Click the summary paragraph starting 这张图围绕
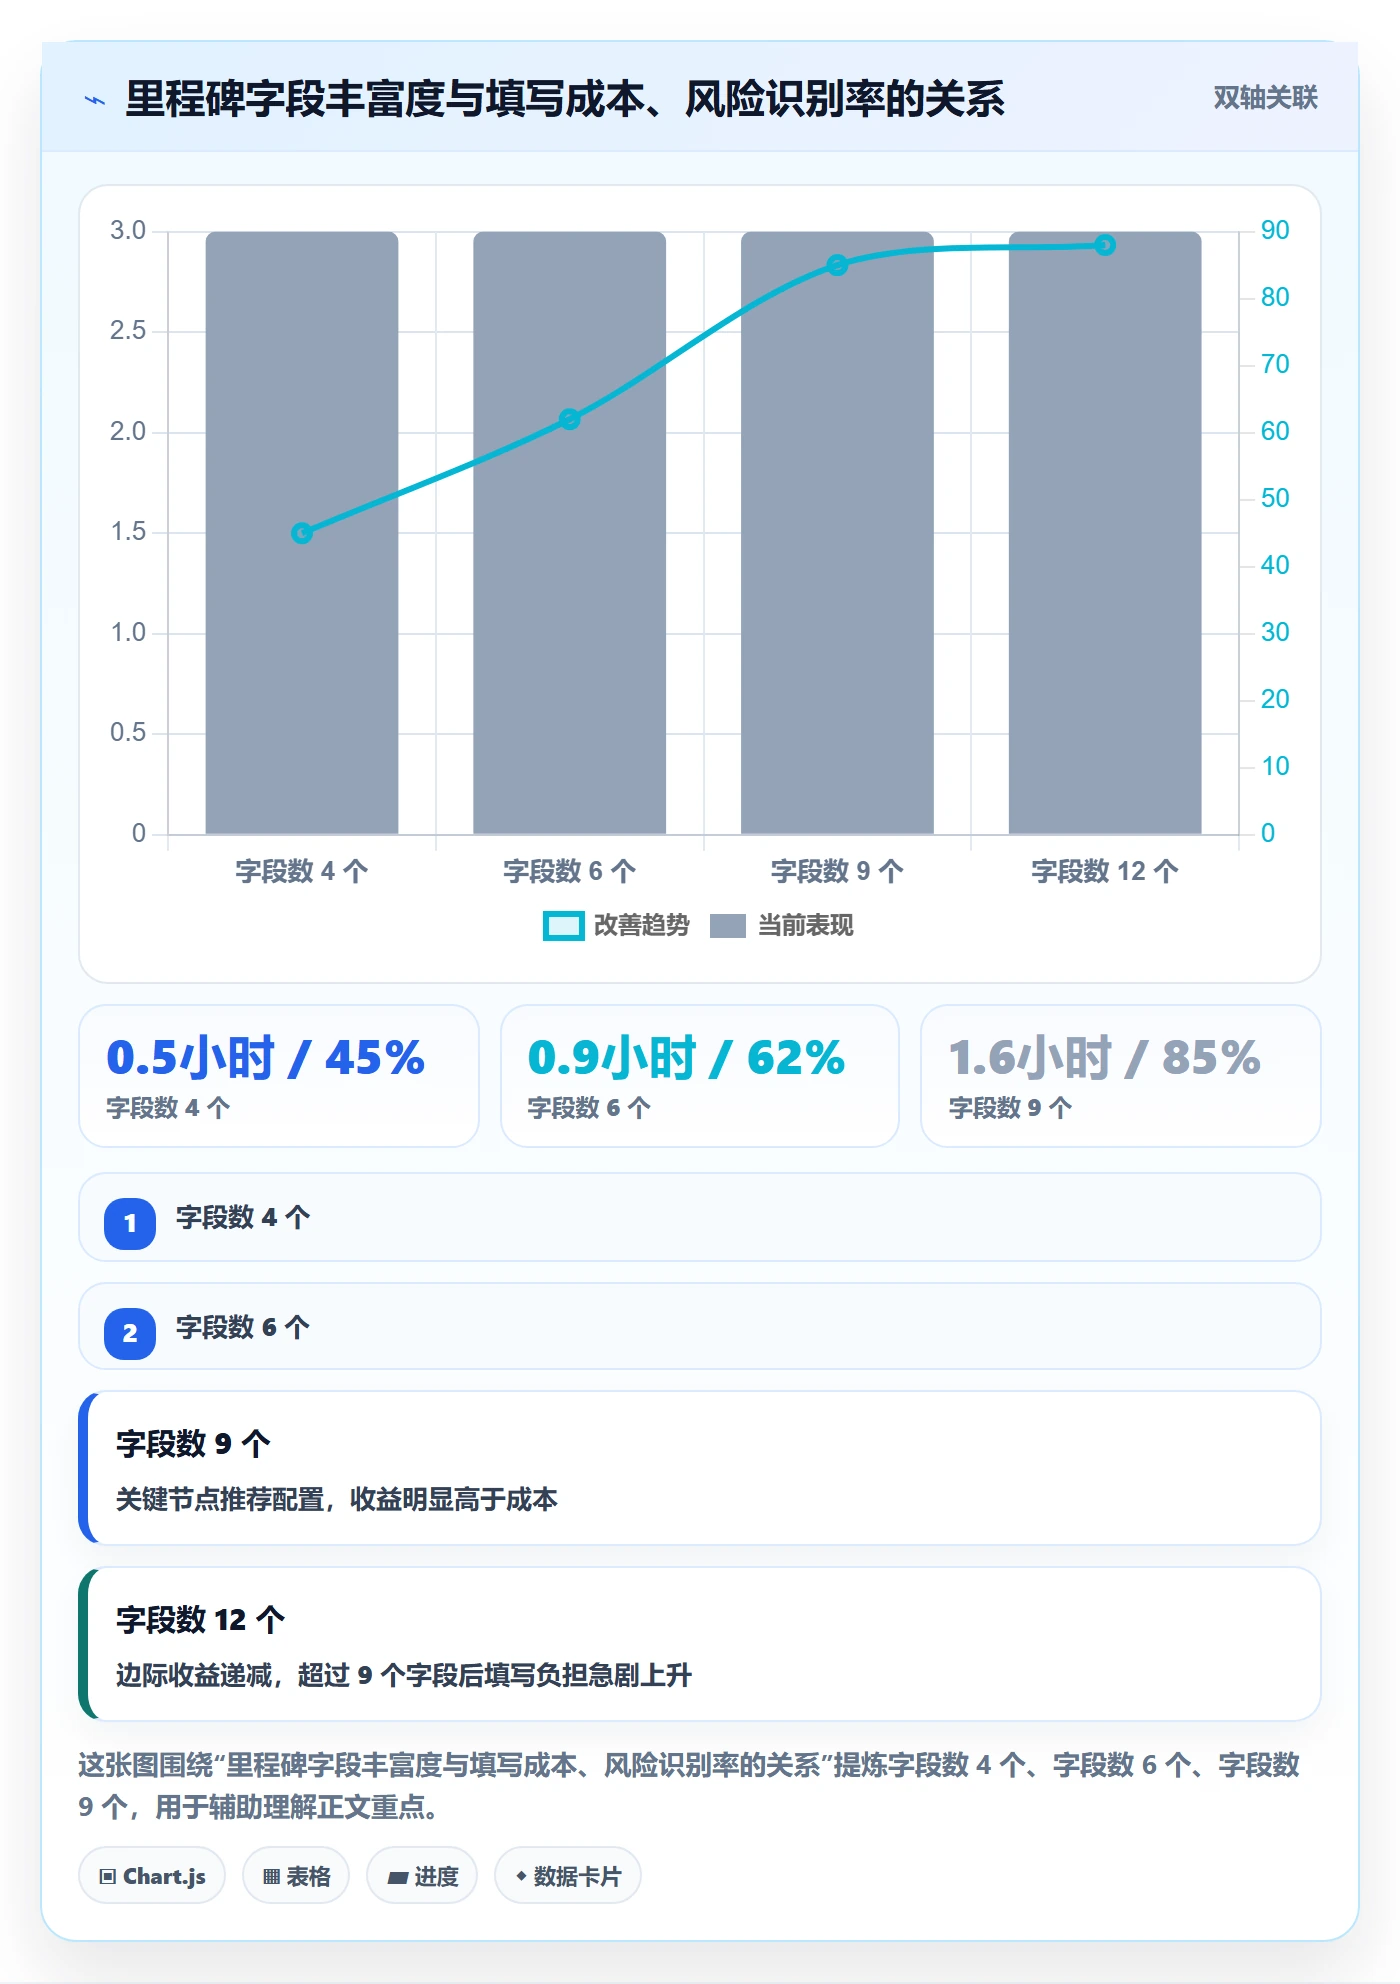 (x=688, y=1786)
